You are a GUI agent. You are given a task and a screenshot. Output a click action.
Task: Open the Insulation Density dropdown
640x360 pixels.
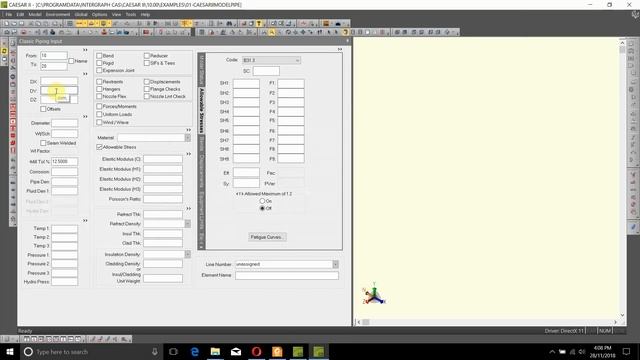click(x=187, y=254)
